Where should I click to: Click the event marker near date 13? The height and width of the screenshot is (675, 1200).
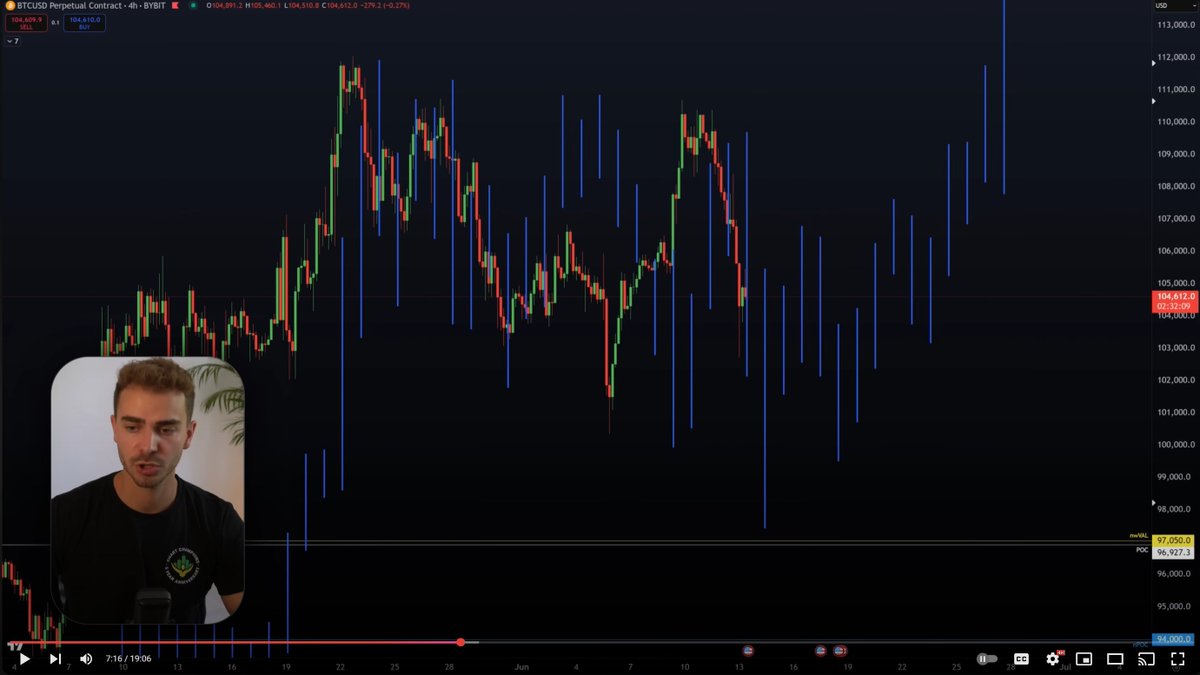[x=747, y=650]
